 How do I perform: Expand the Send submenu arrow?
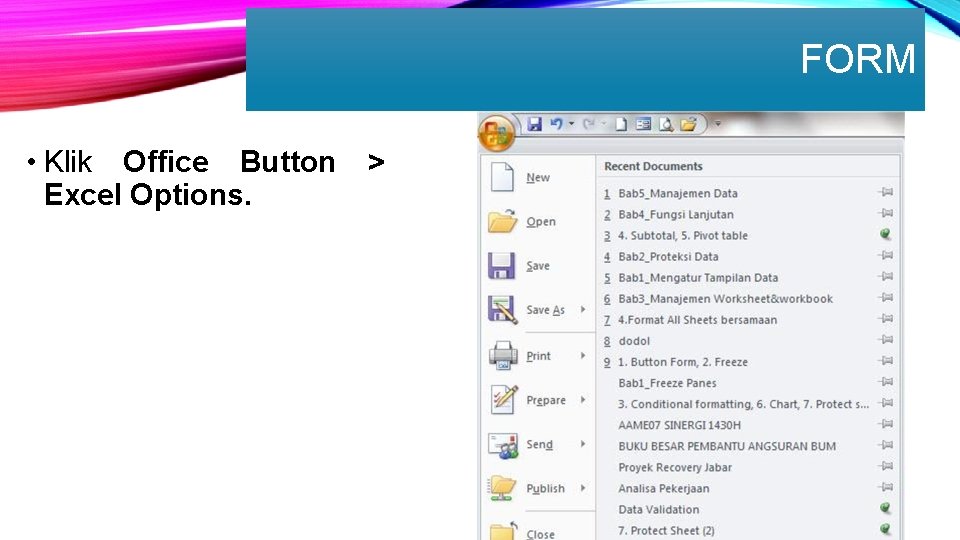583,444
